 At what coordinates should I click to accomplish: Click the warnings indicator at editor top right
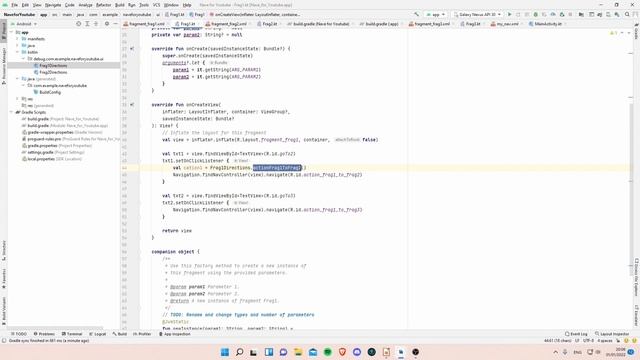tap(614, 33)
